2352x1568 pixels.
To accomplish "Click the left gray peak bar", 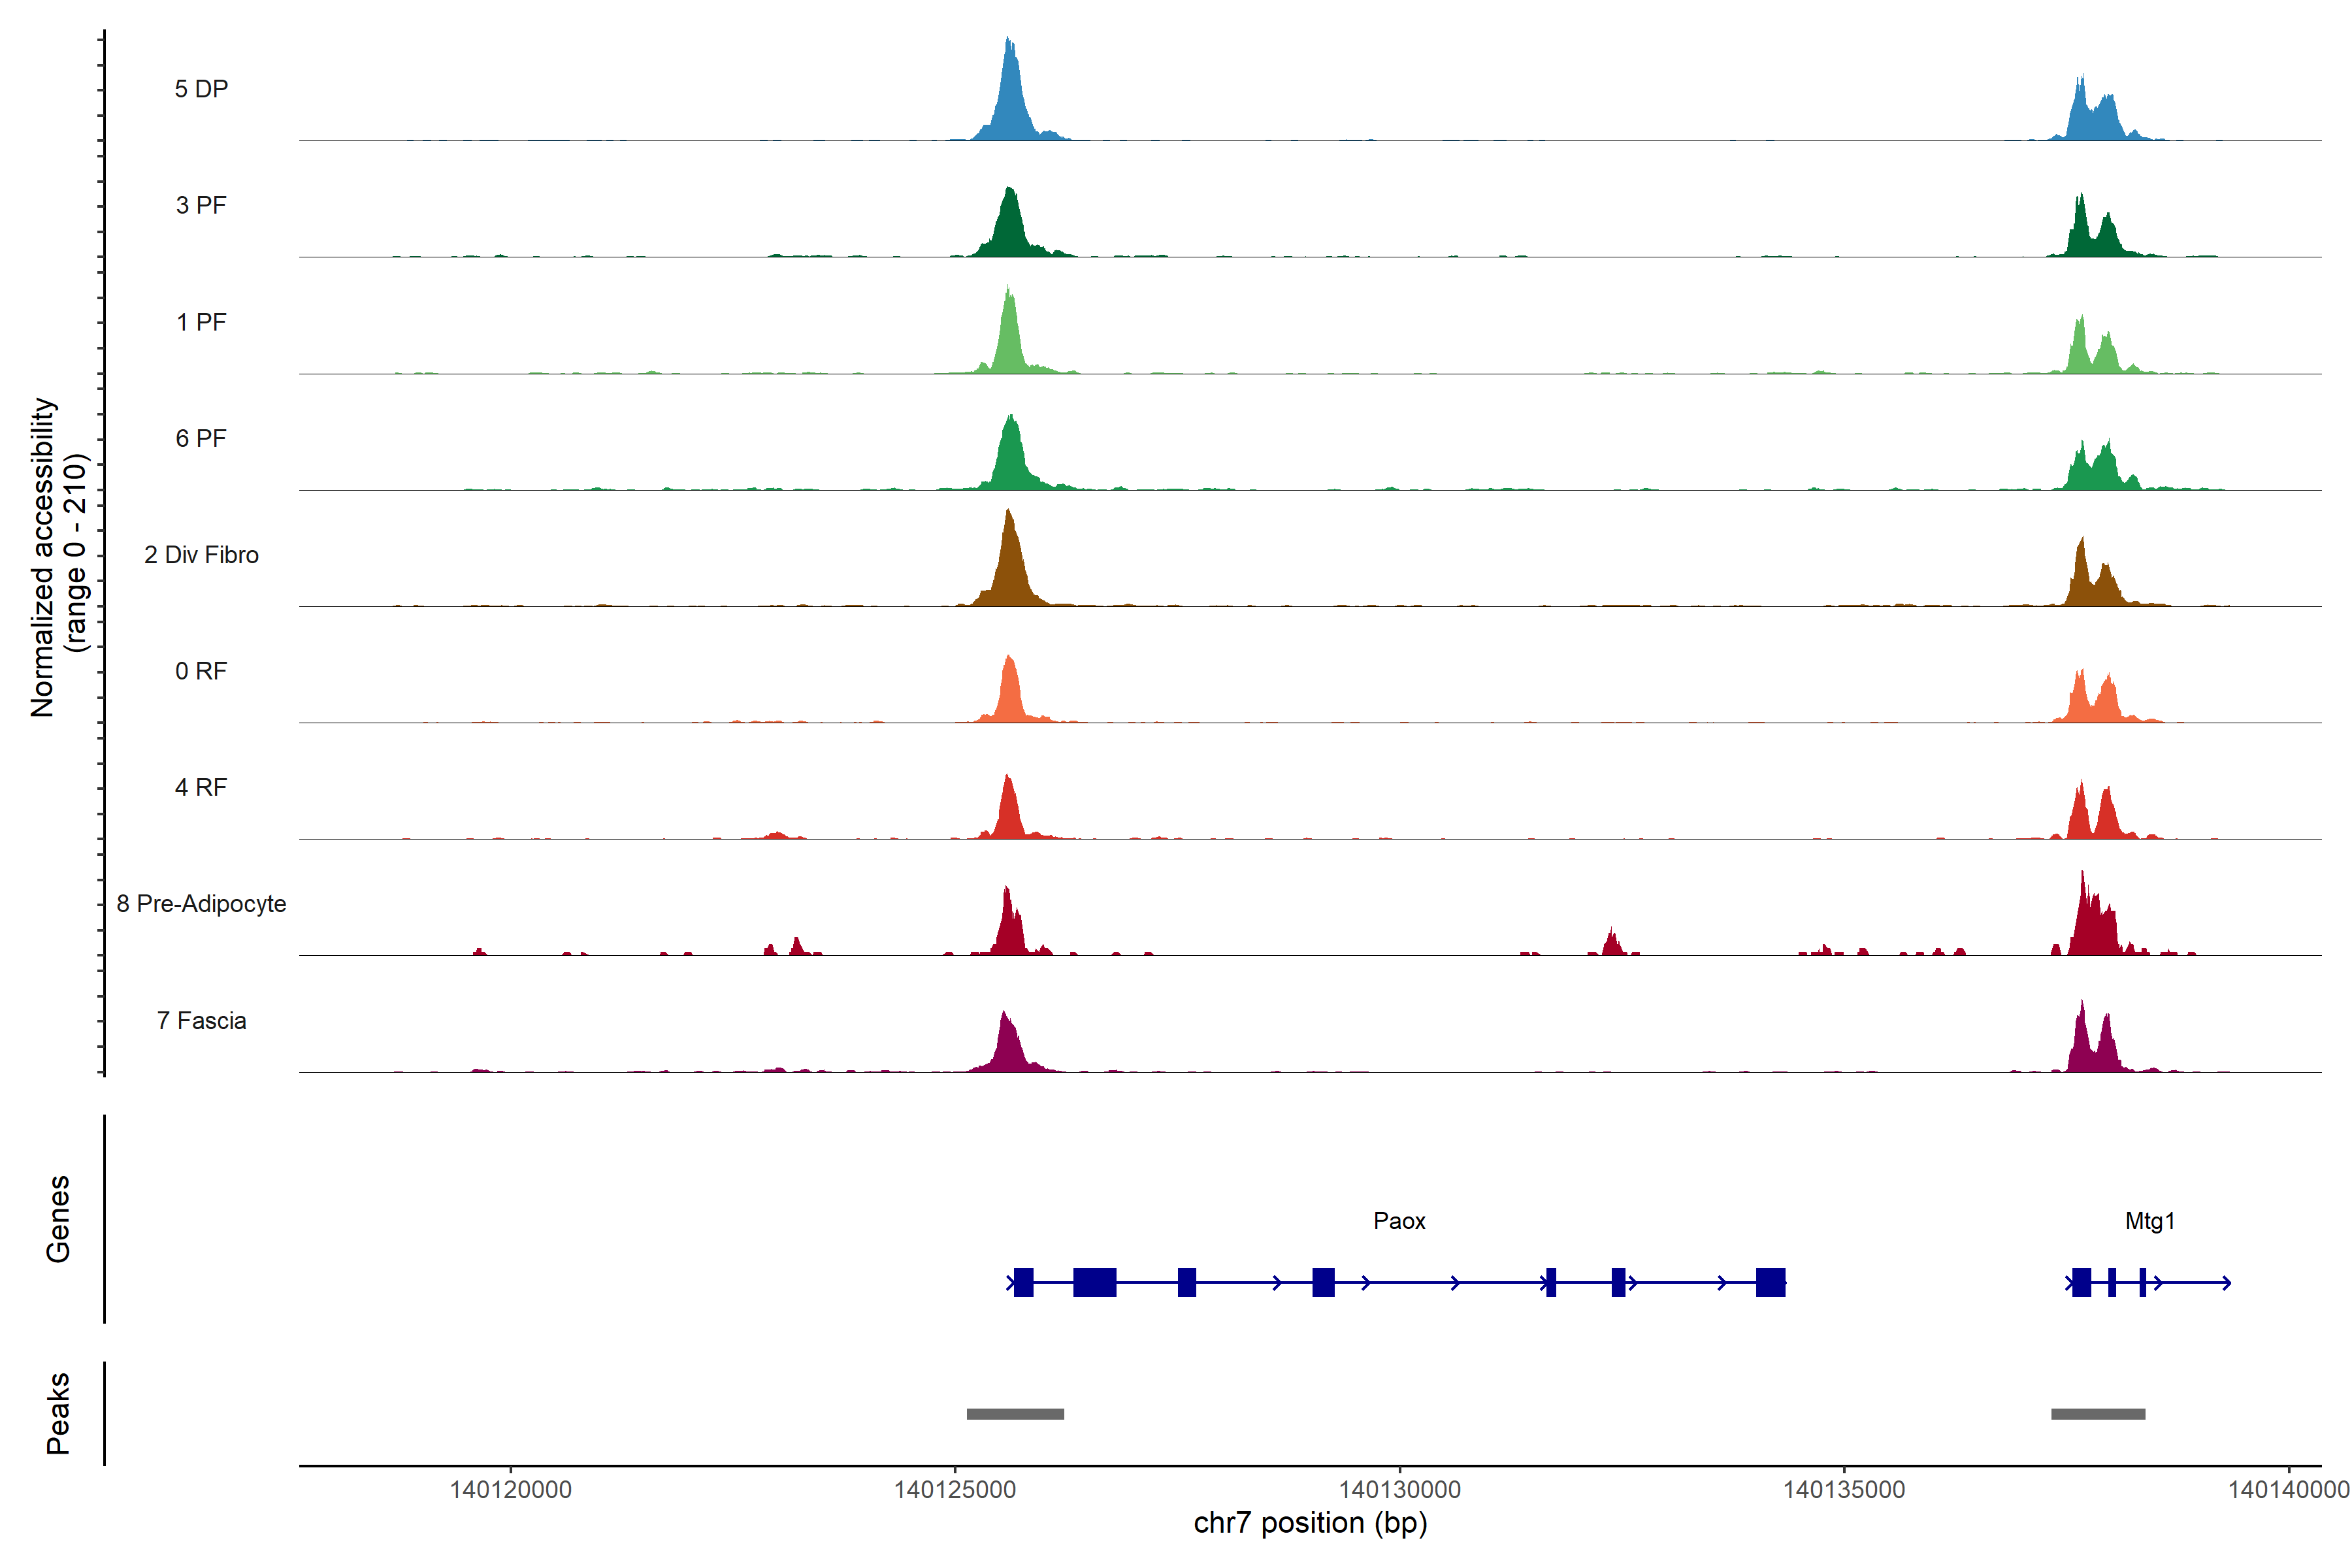I will coord(1015,1413).
